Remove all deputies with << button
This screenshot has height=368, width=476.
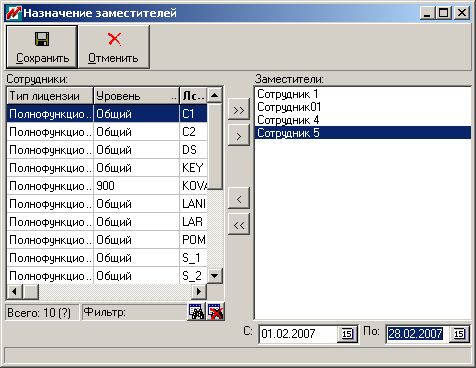(239, 225)
